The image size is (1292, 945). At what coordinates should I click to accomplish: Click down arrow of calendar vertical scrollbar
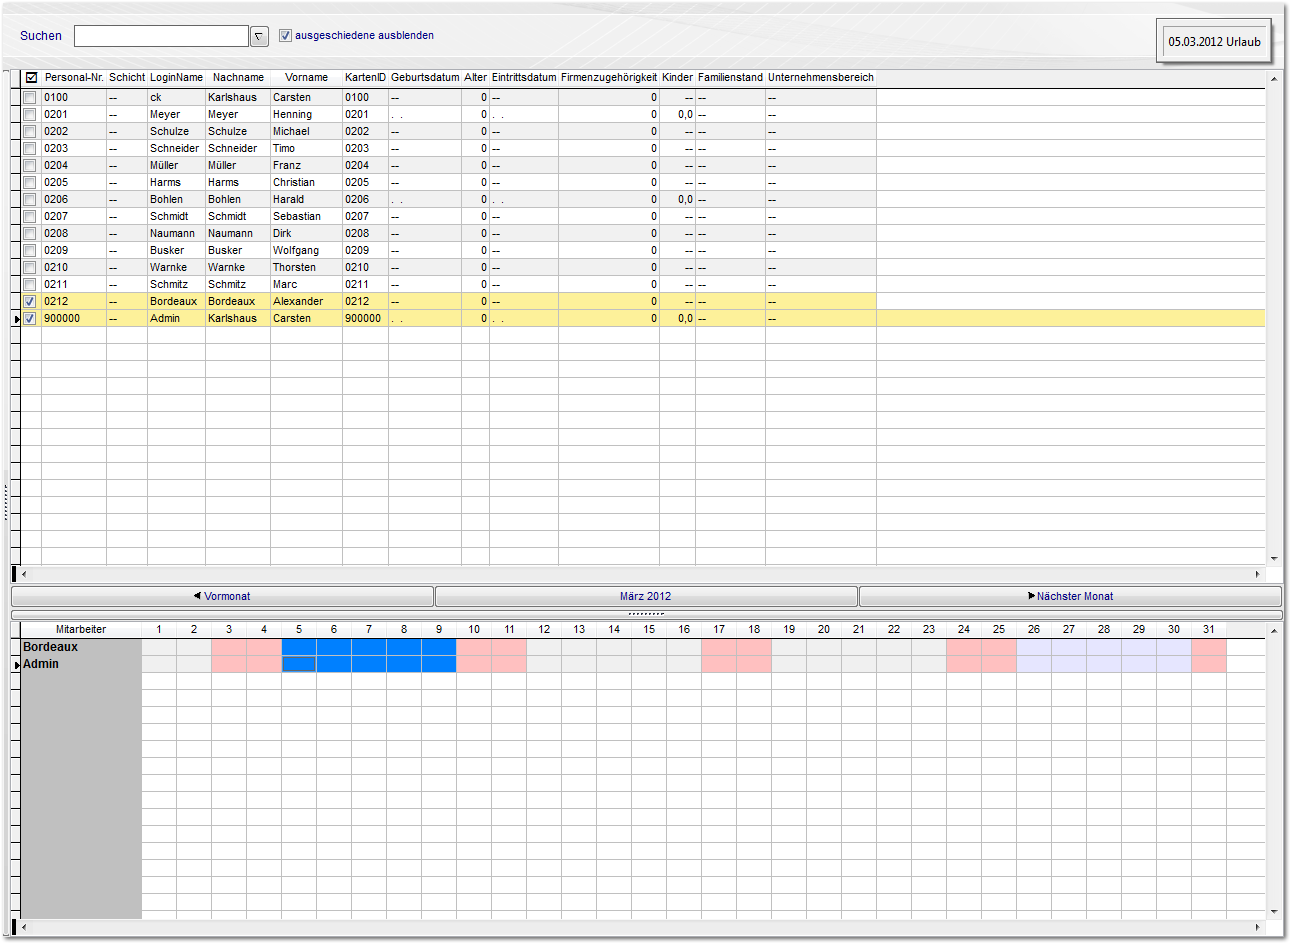[x=1274, y=911]
